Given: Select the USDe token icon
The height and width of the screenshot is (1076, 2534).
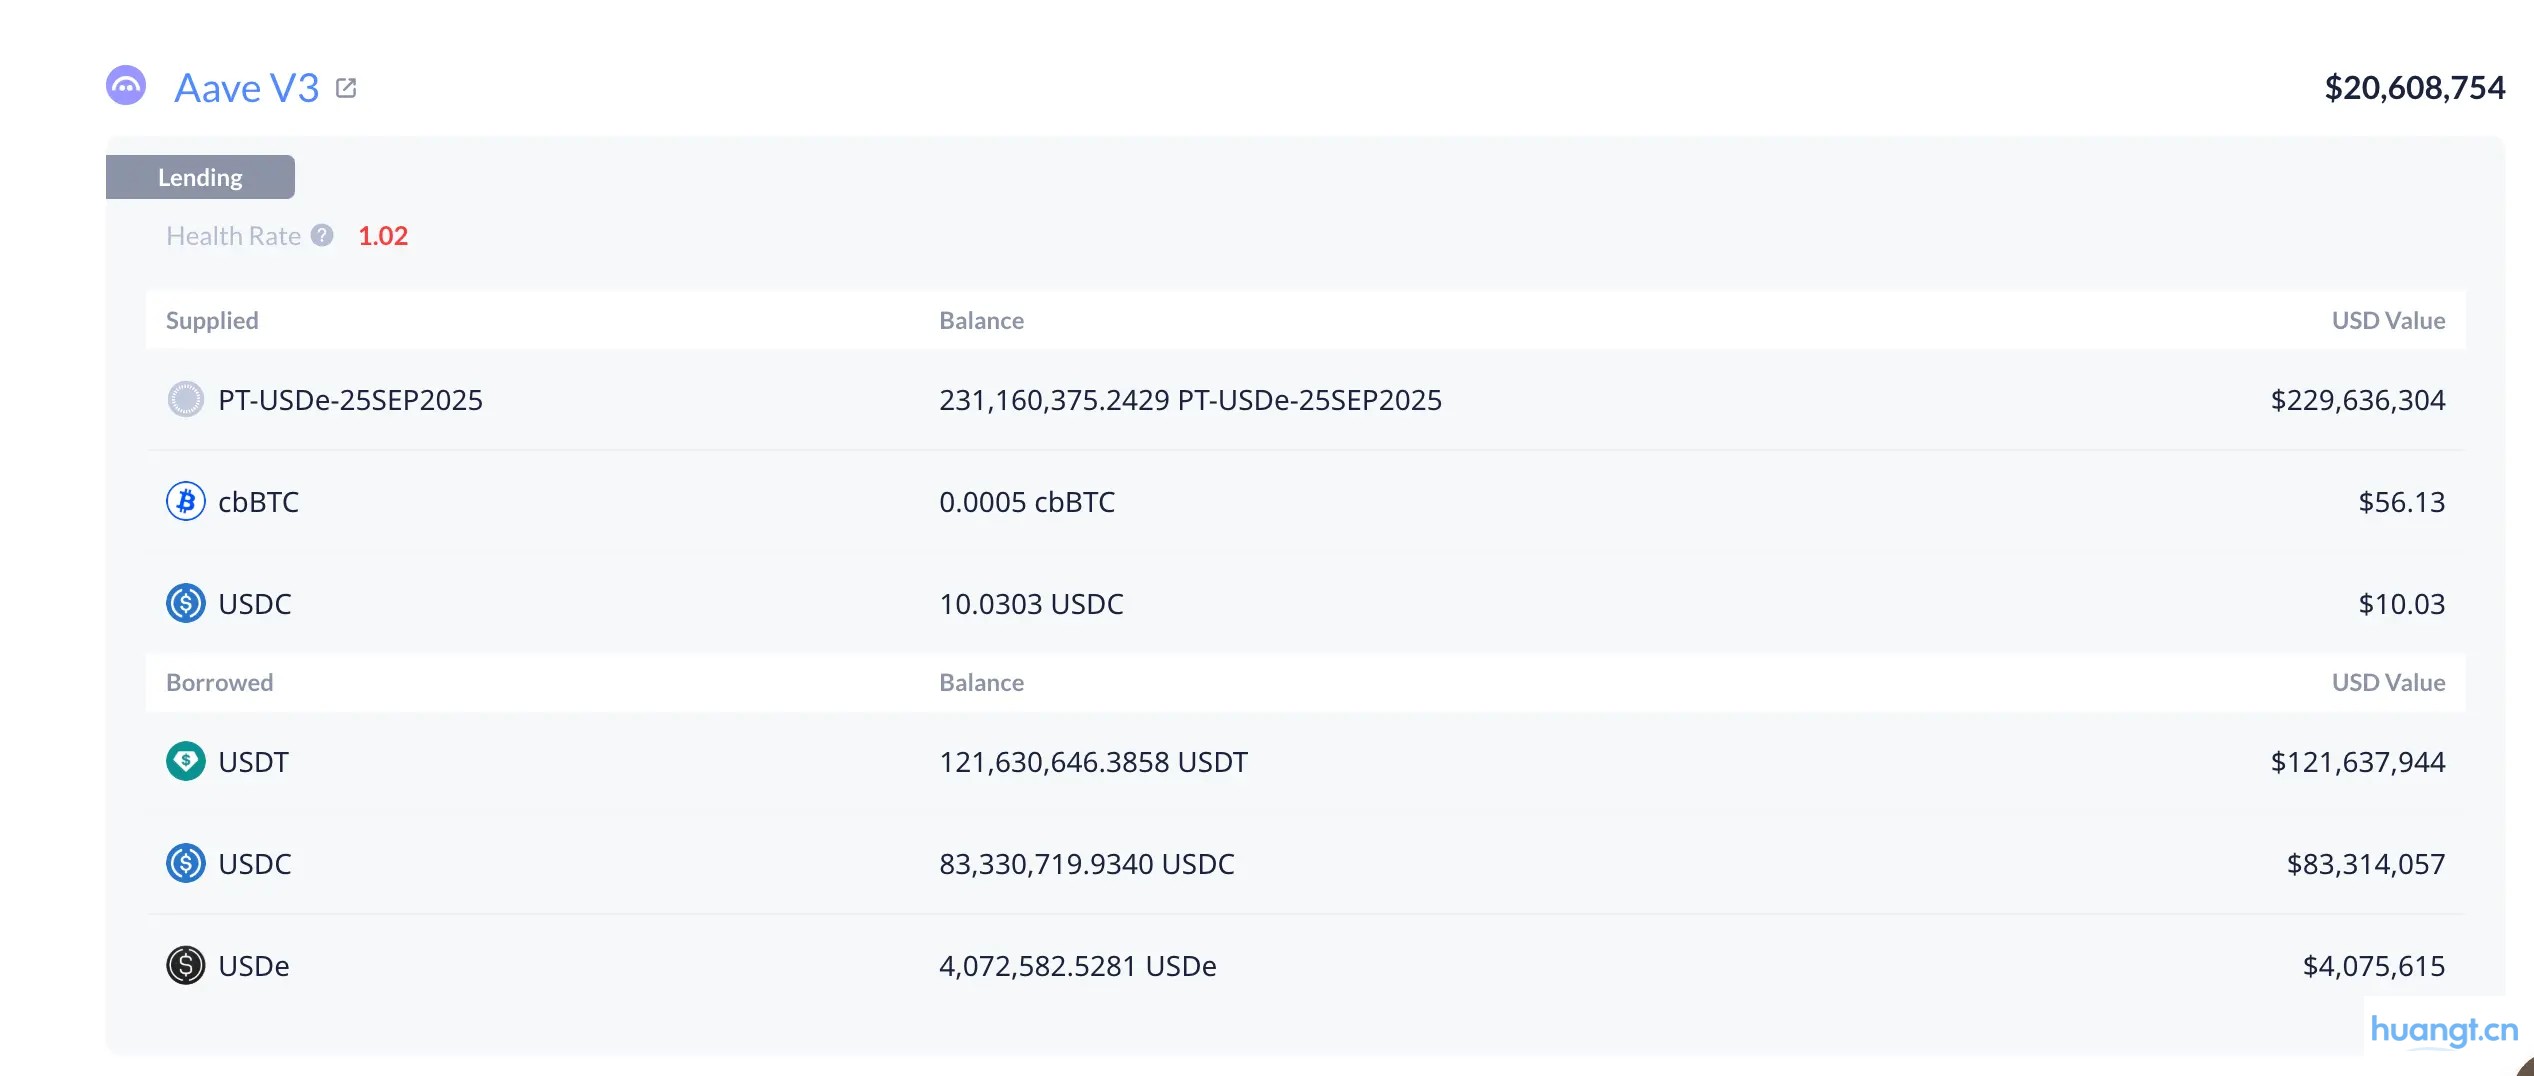Looking at the screenshot, I should tap(186, 966).
